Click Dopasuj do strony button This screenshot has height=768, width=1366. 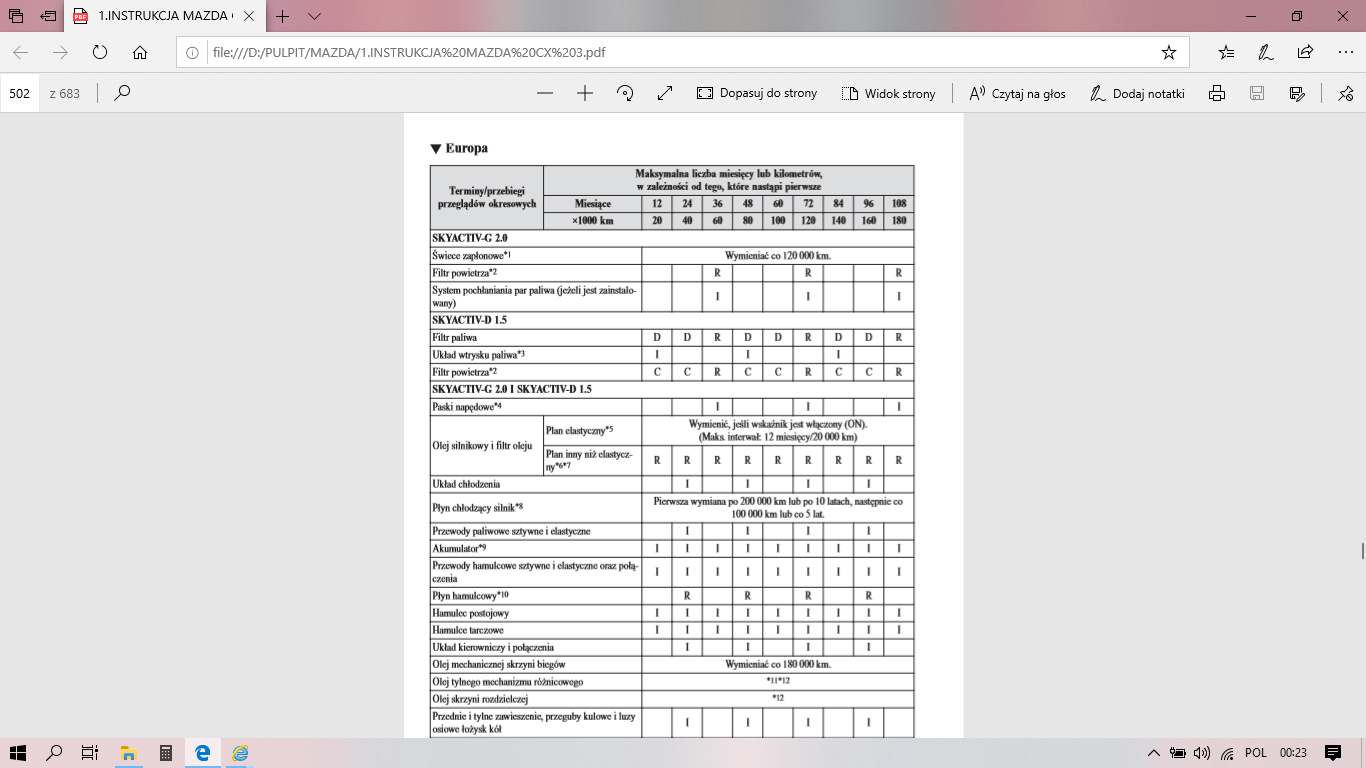pyautogui.click(x=757, y=93)
